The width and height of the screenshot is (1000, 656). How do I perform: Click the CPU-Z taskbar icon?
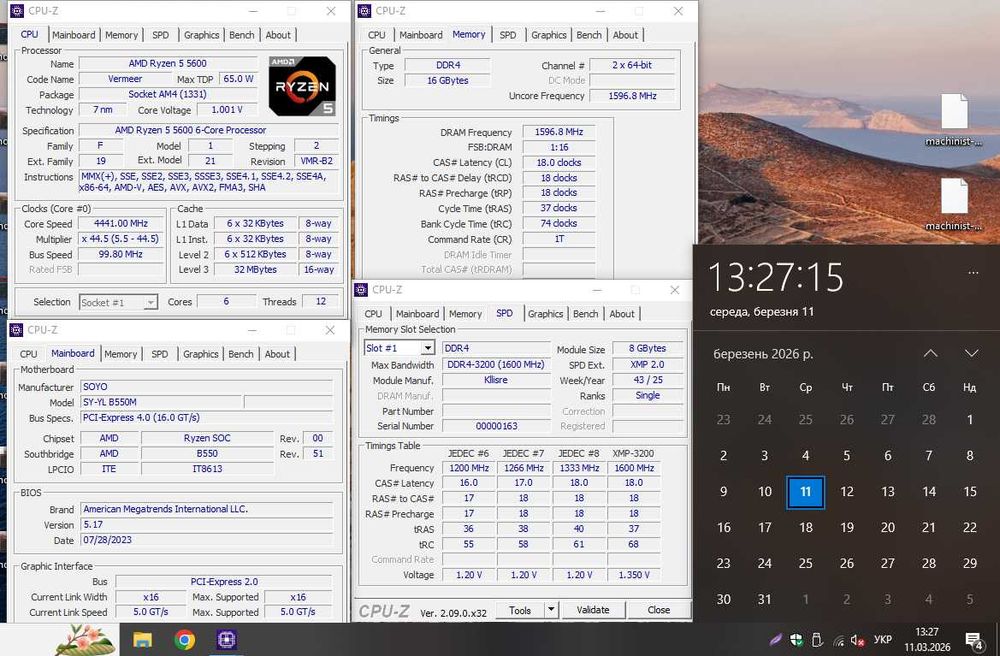(226, 639)
